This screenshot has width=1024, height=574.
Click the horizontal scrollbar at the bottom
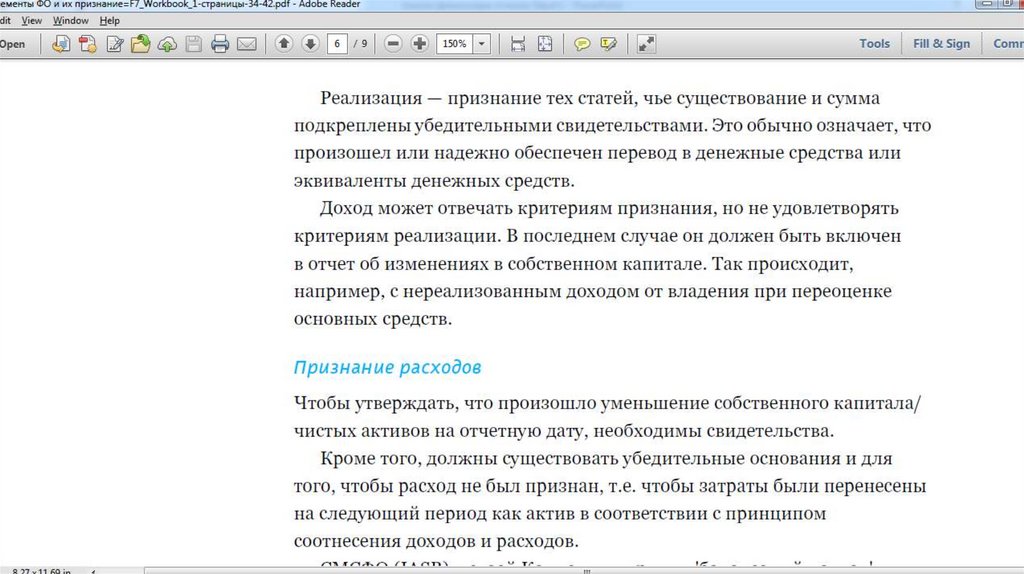pyautogui.click(x=584, y=571)
